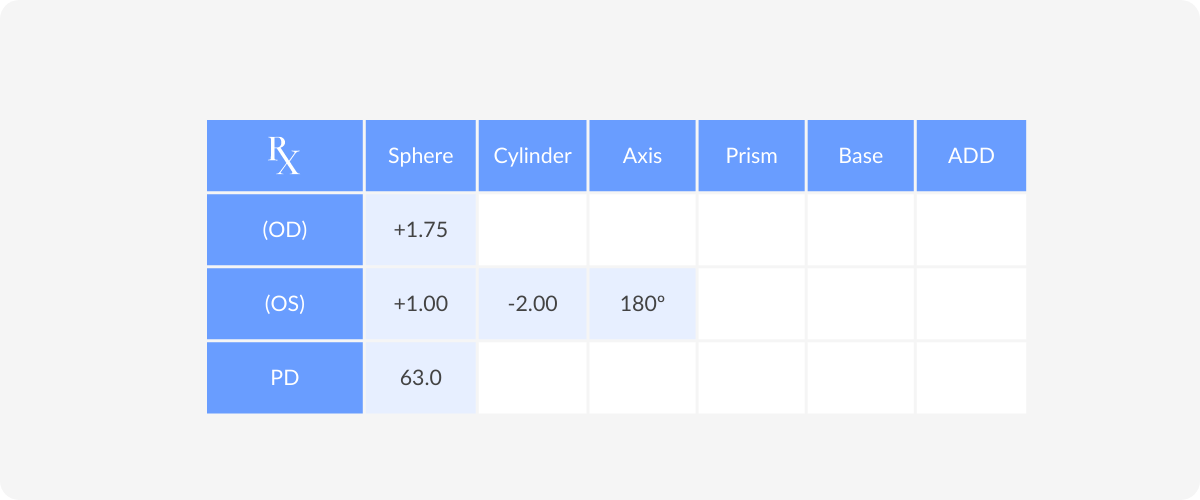Select the OS cylinder value -2.00
This screenshot has height=500, width=1200.
pyautogui.click(x=533, y=303)
